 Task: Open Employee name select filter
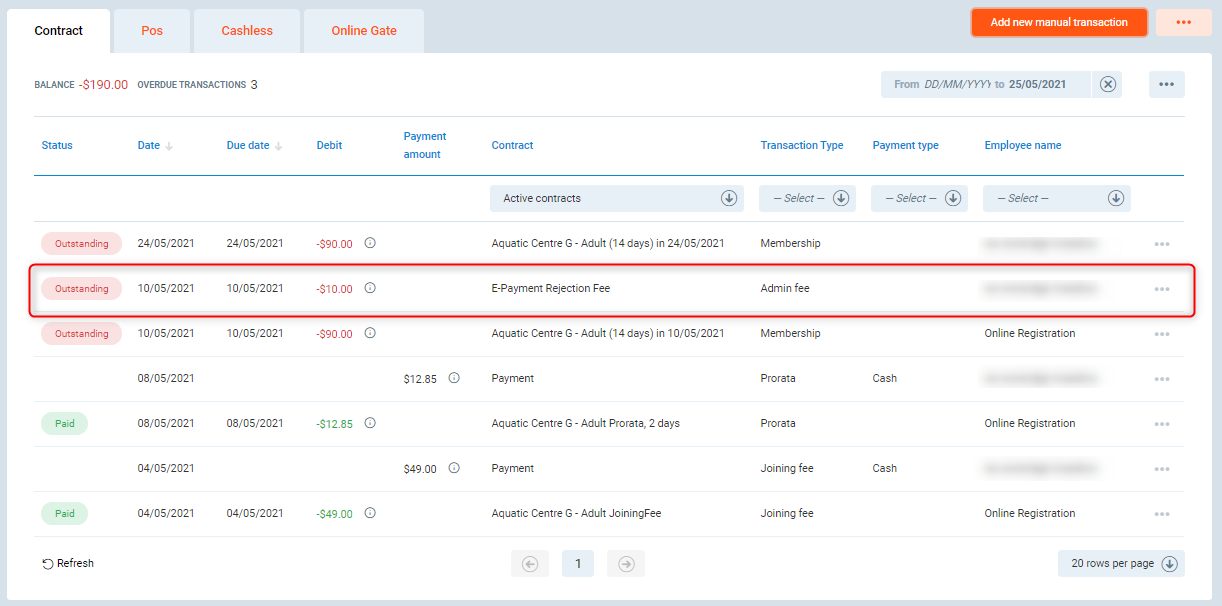pos(1056,198)
